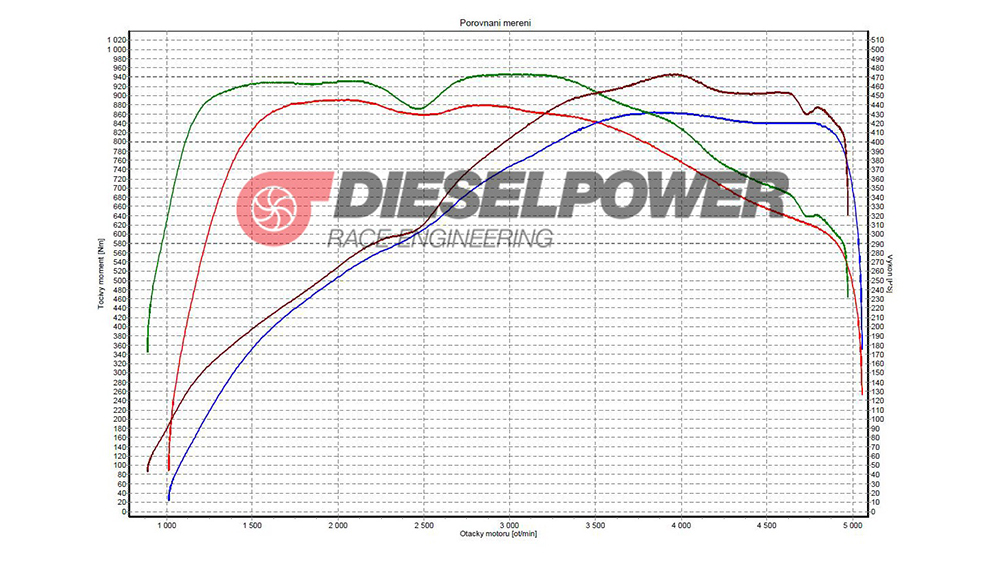Click "510" on the PS power axis
This screenshot has height=563, width=1000.
click(x=878, y=40)
